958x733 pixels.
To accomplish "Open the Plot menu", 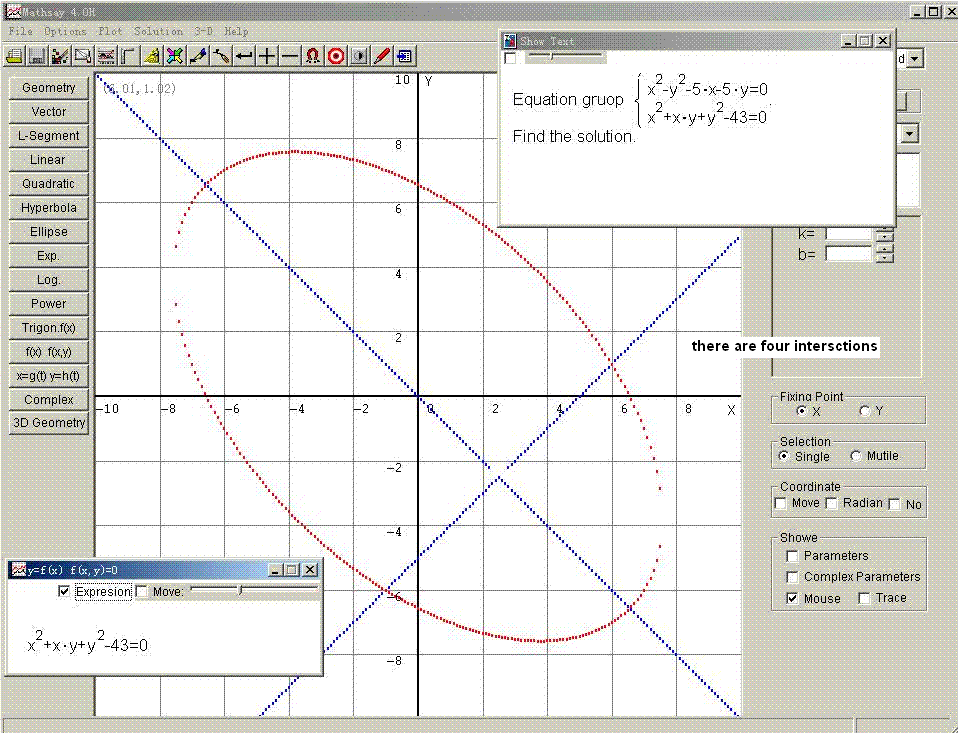I will pyautogui.click(x=111, y=31).
